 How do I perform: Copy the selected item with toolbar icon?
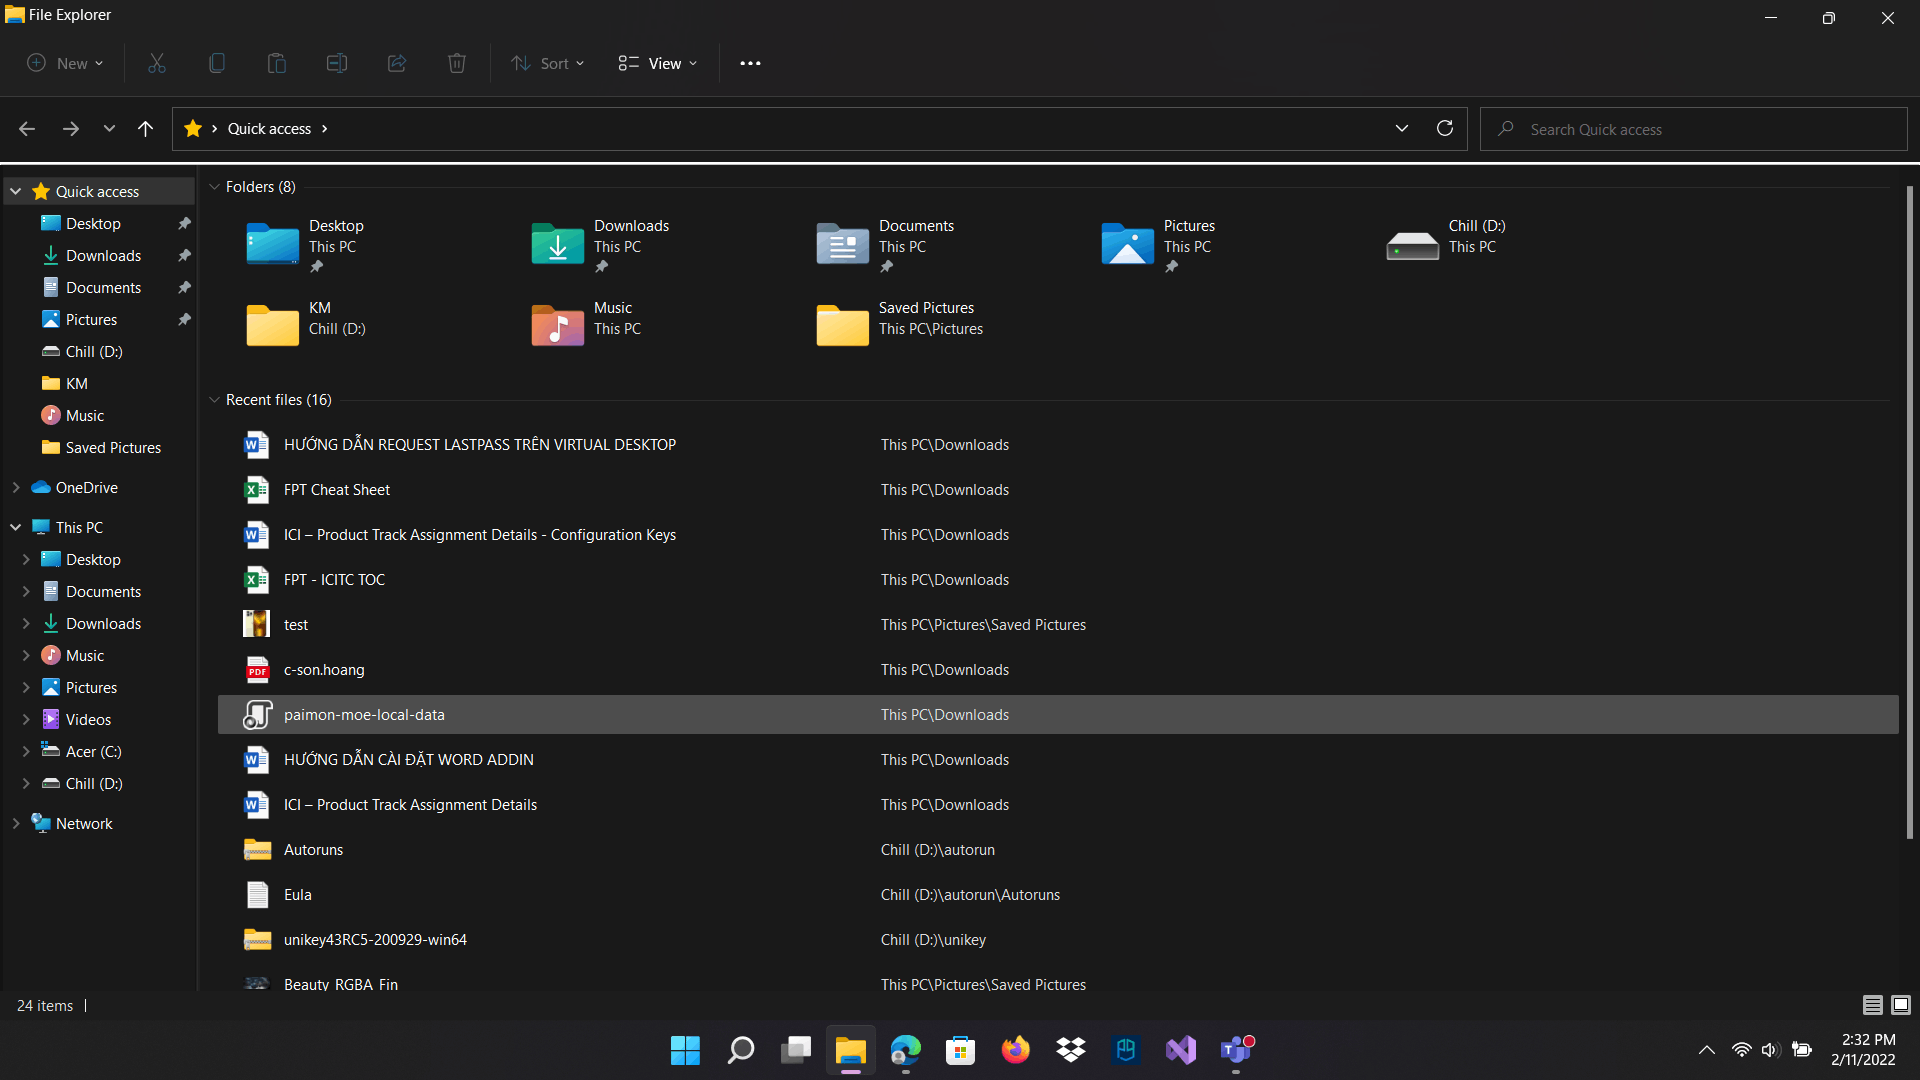click(x=216, y=63)
